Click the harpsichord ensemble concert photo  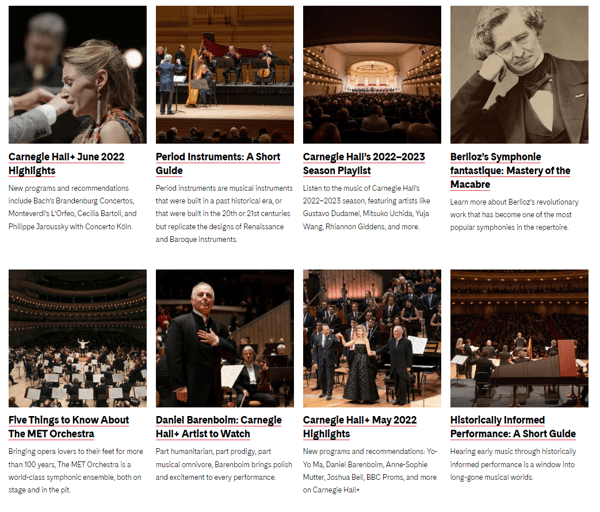(519, 338)
